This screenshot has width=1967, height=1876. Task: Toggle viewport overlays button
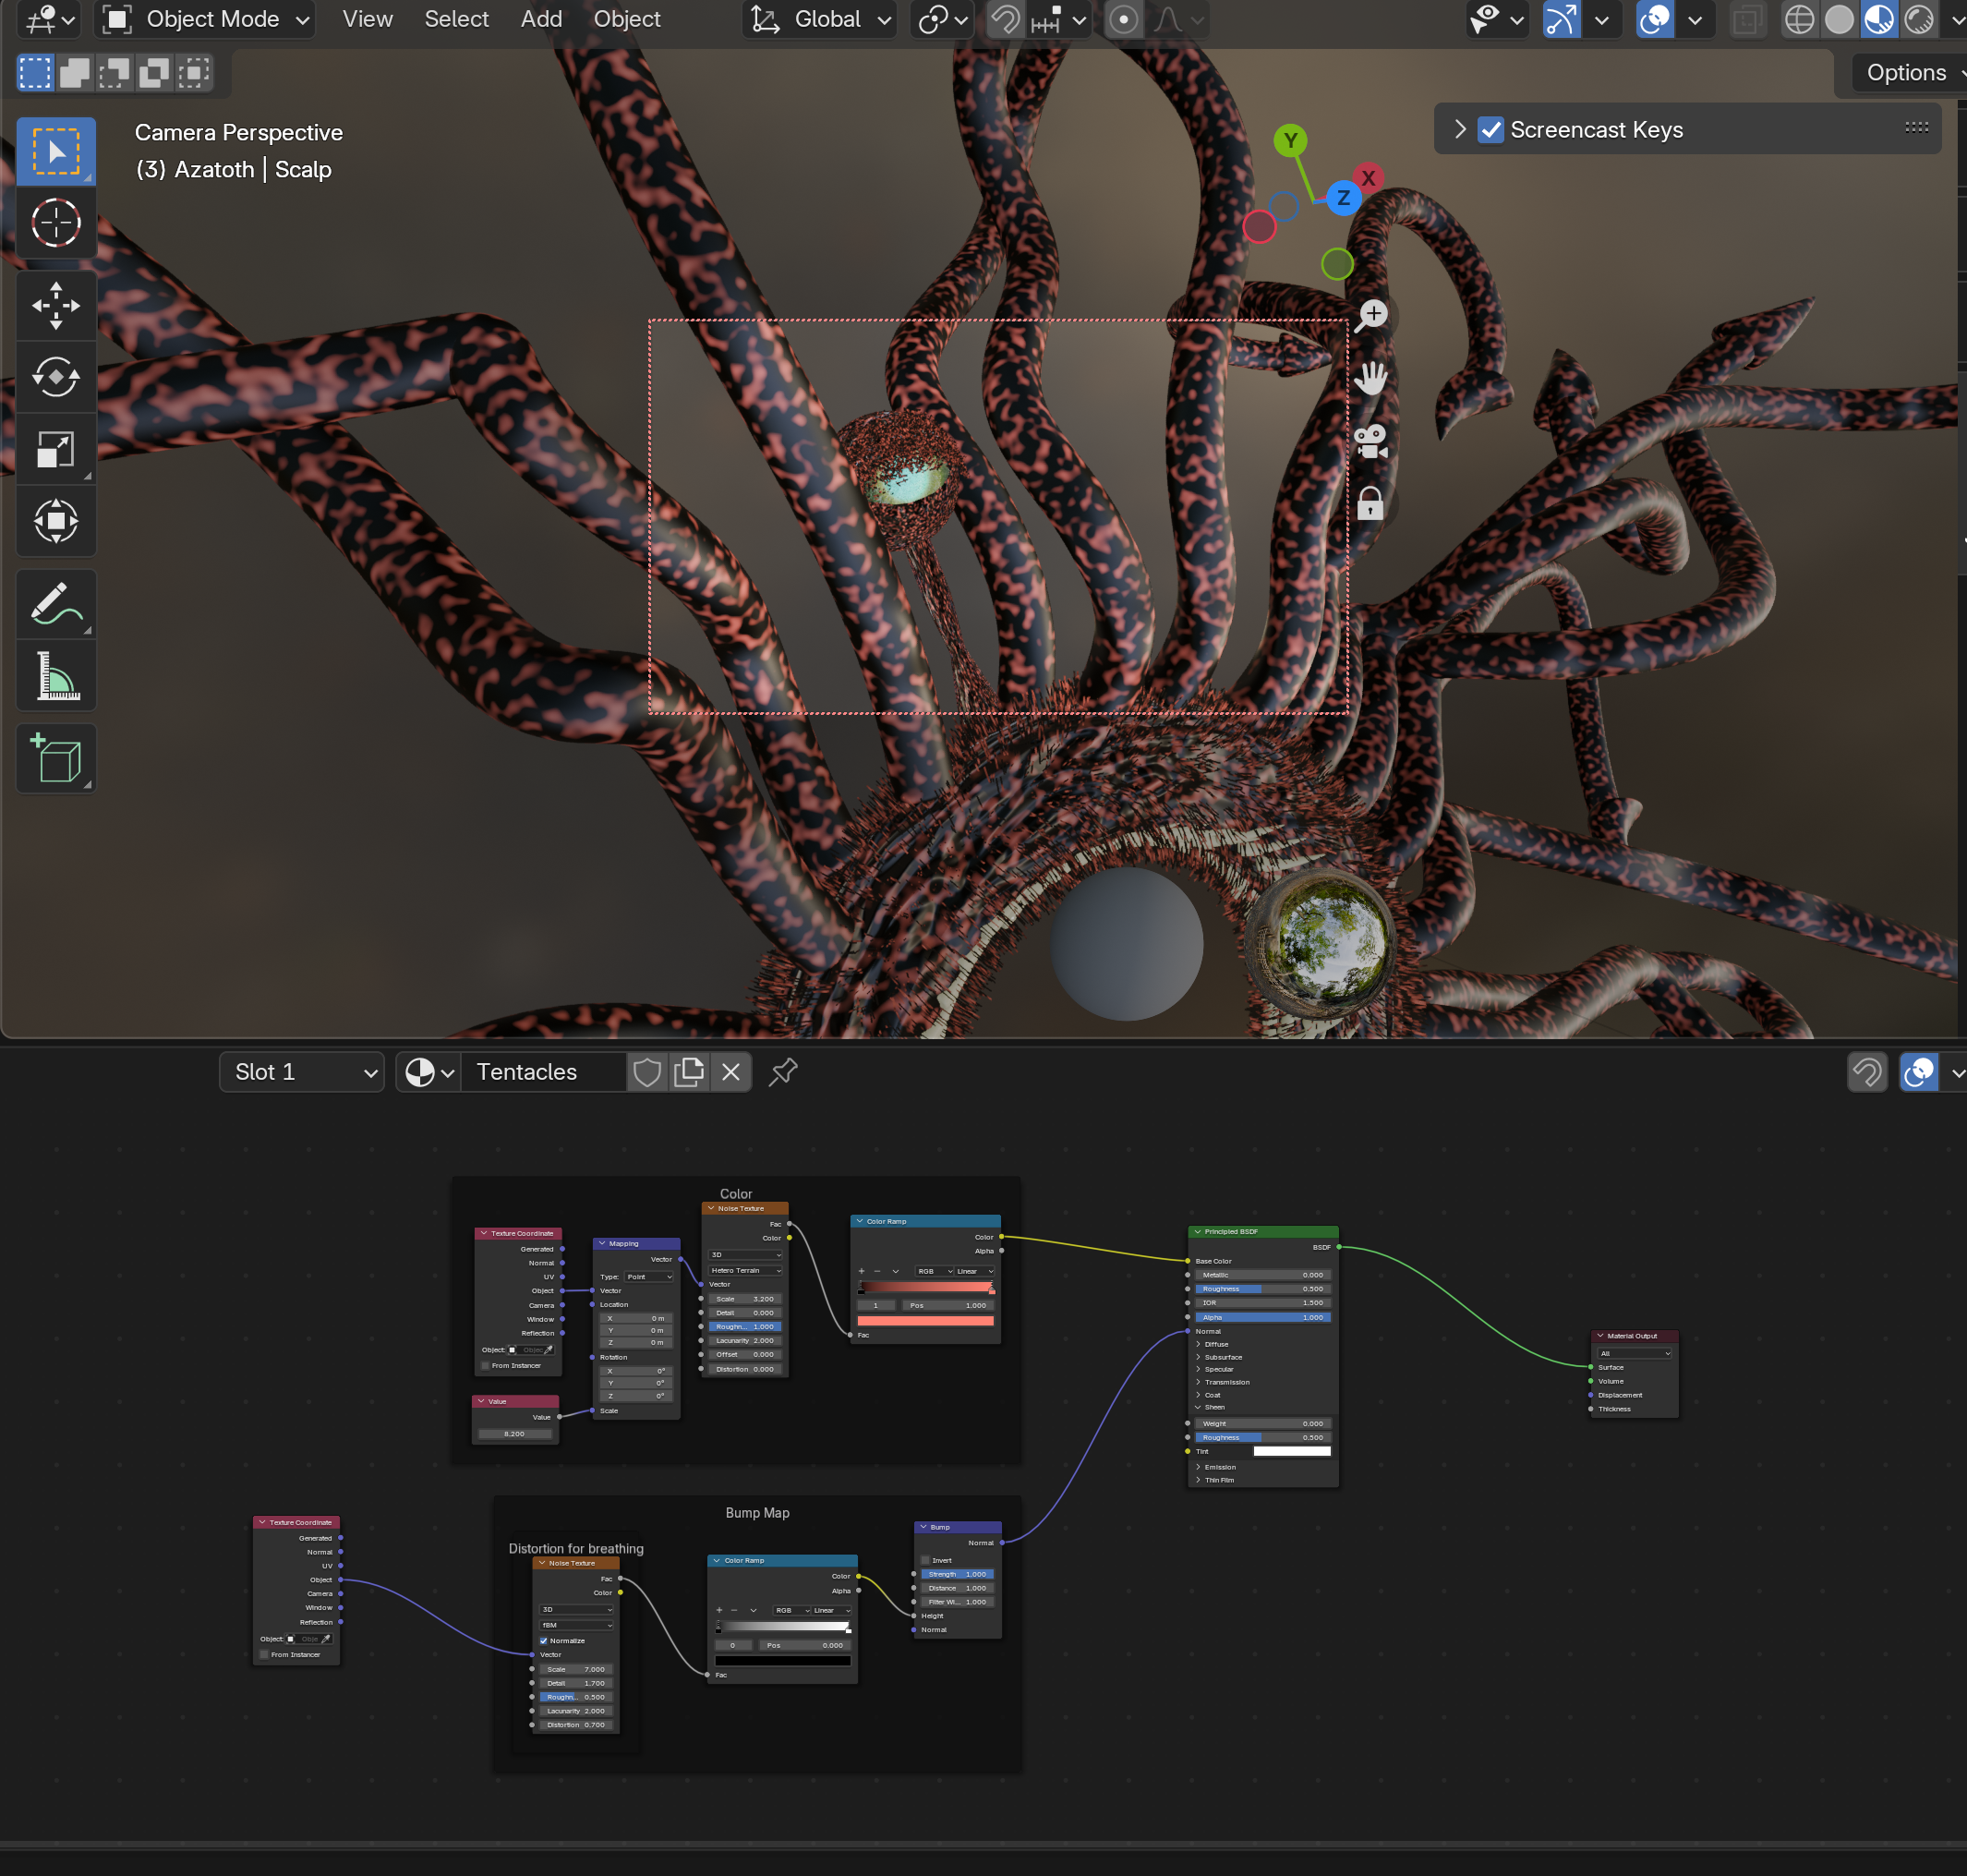(x=1655, y=19)
